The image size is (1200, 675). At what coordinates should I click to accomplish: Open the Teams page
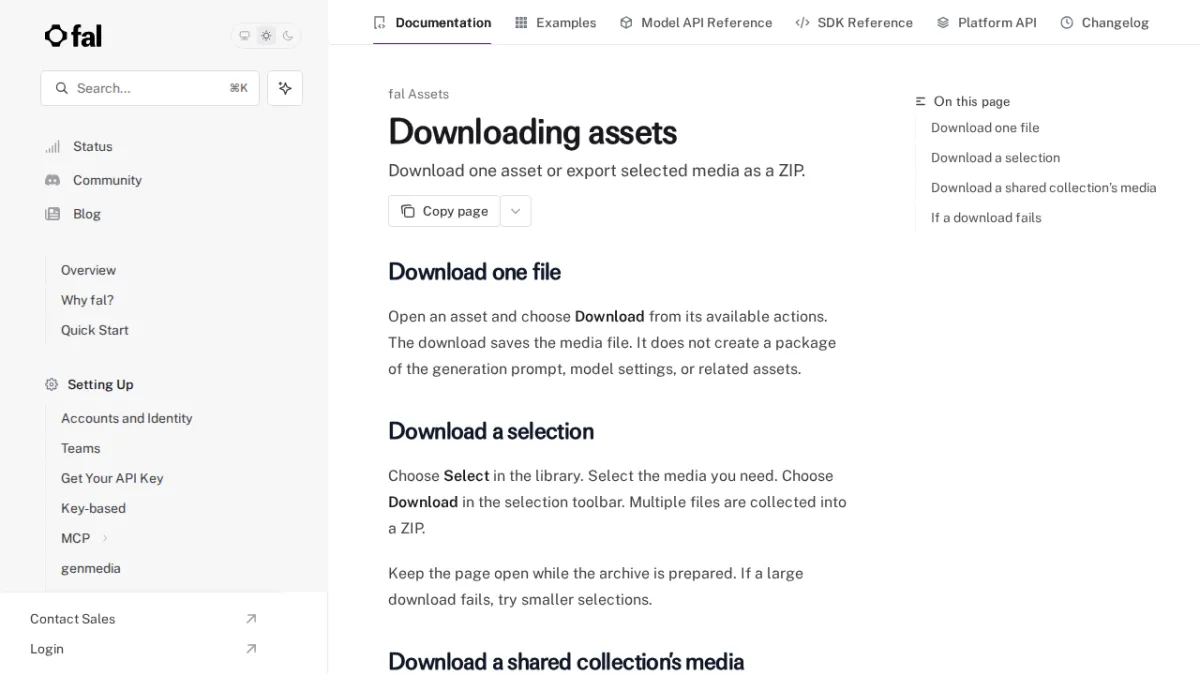click(x=80, y=448)
